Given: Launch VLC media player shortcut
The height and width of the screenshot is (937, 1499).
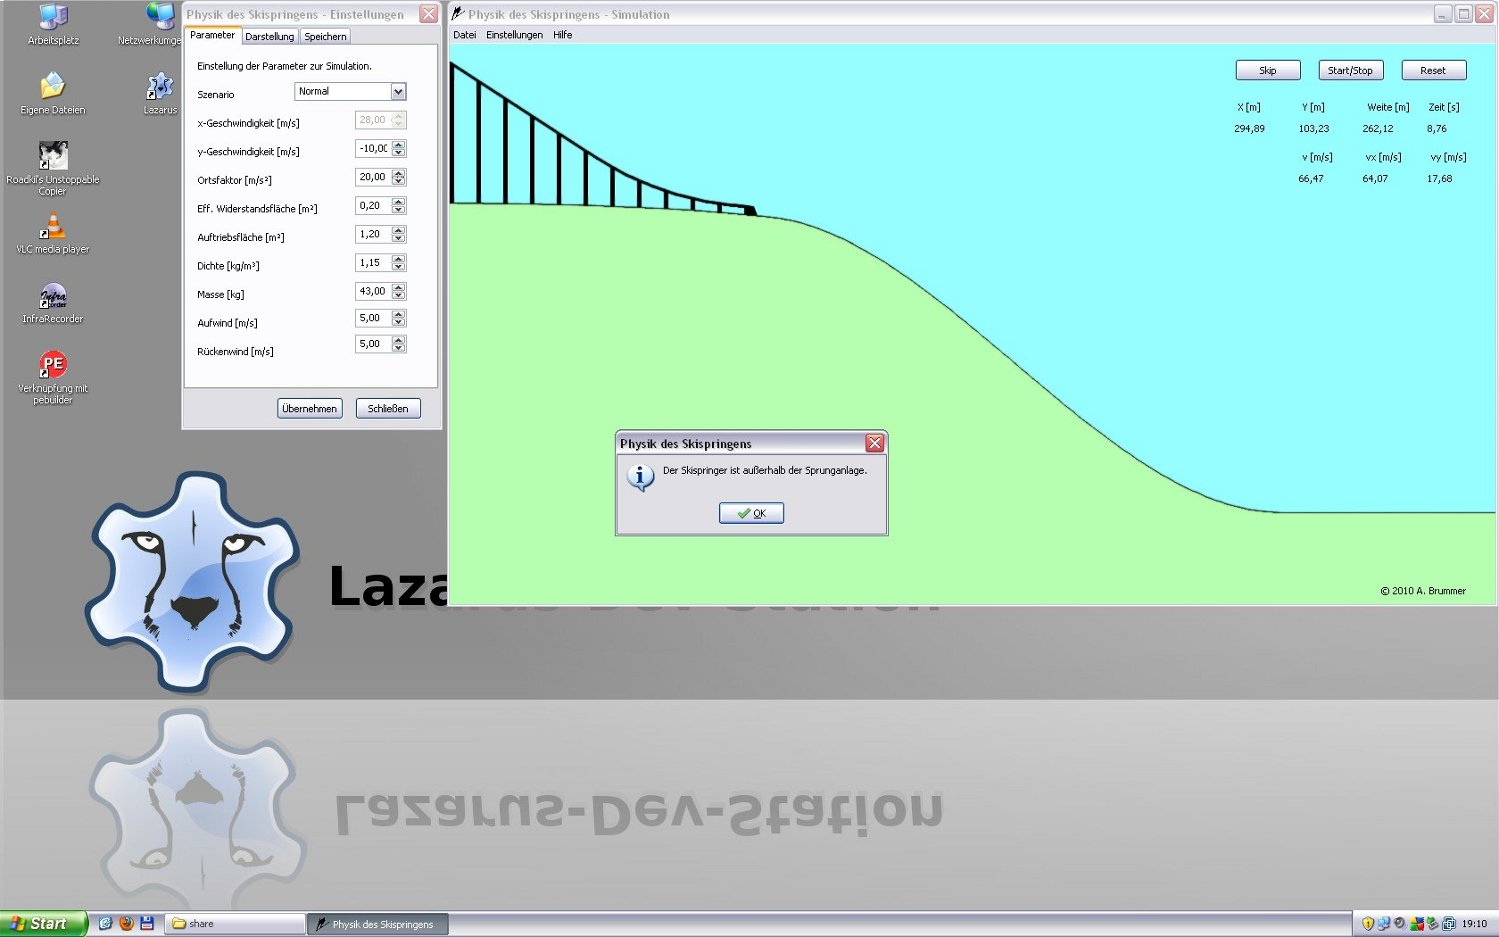Looking at the screenshot, I should click(53, 226).
